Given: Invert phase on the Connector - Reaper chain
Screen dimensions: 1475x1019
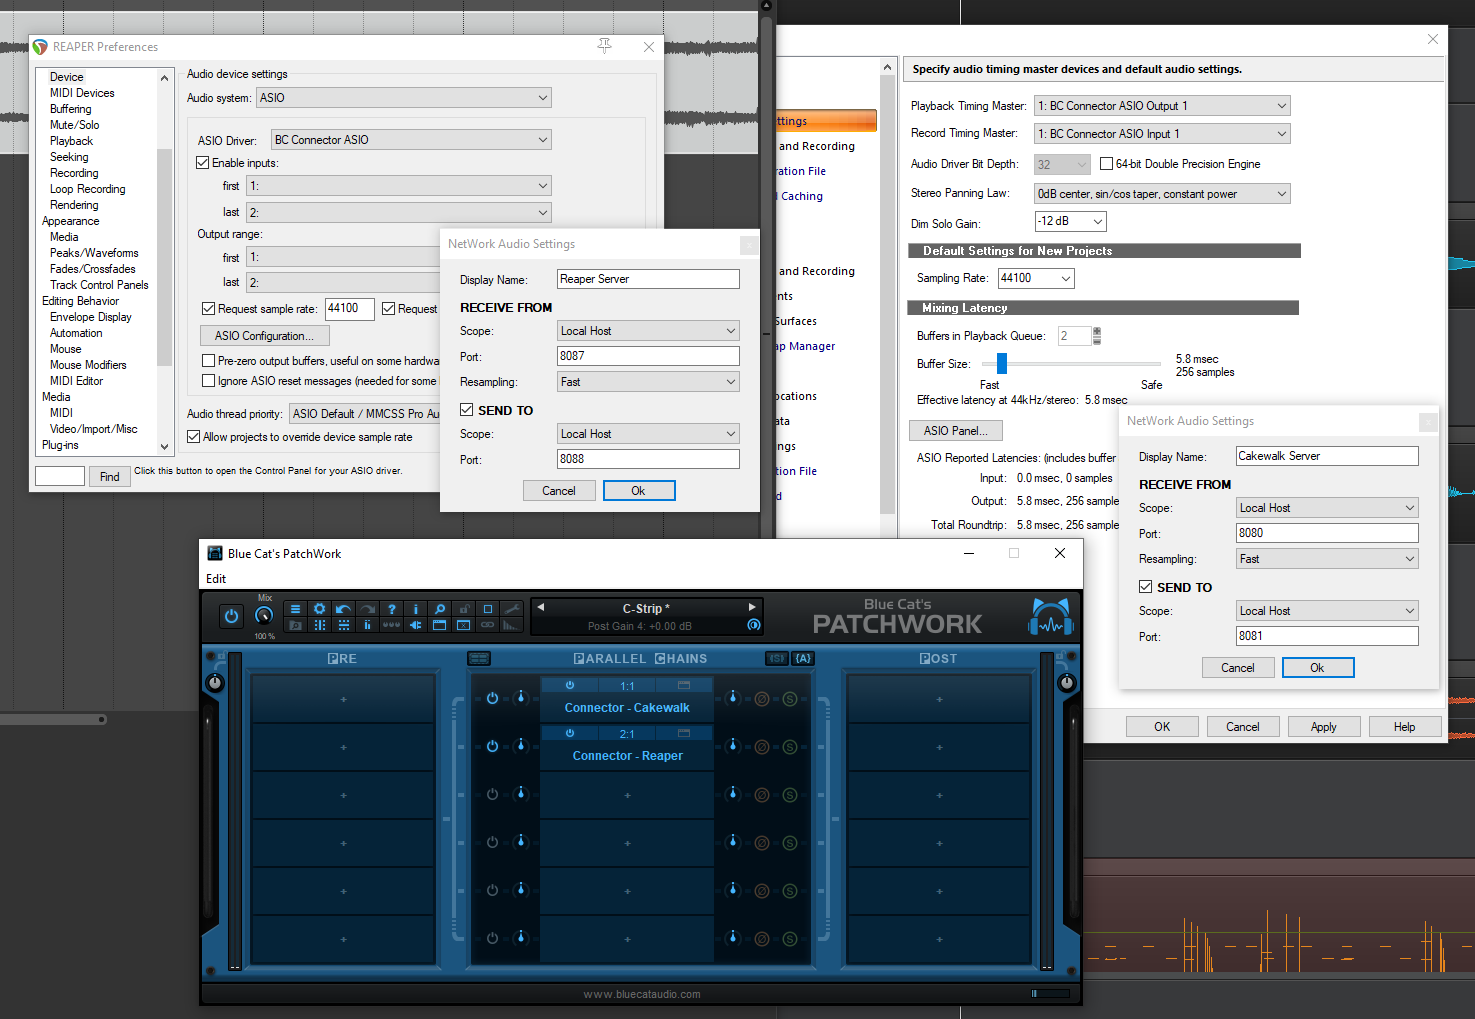Looking at the screenshot, I should pos(762,746).
